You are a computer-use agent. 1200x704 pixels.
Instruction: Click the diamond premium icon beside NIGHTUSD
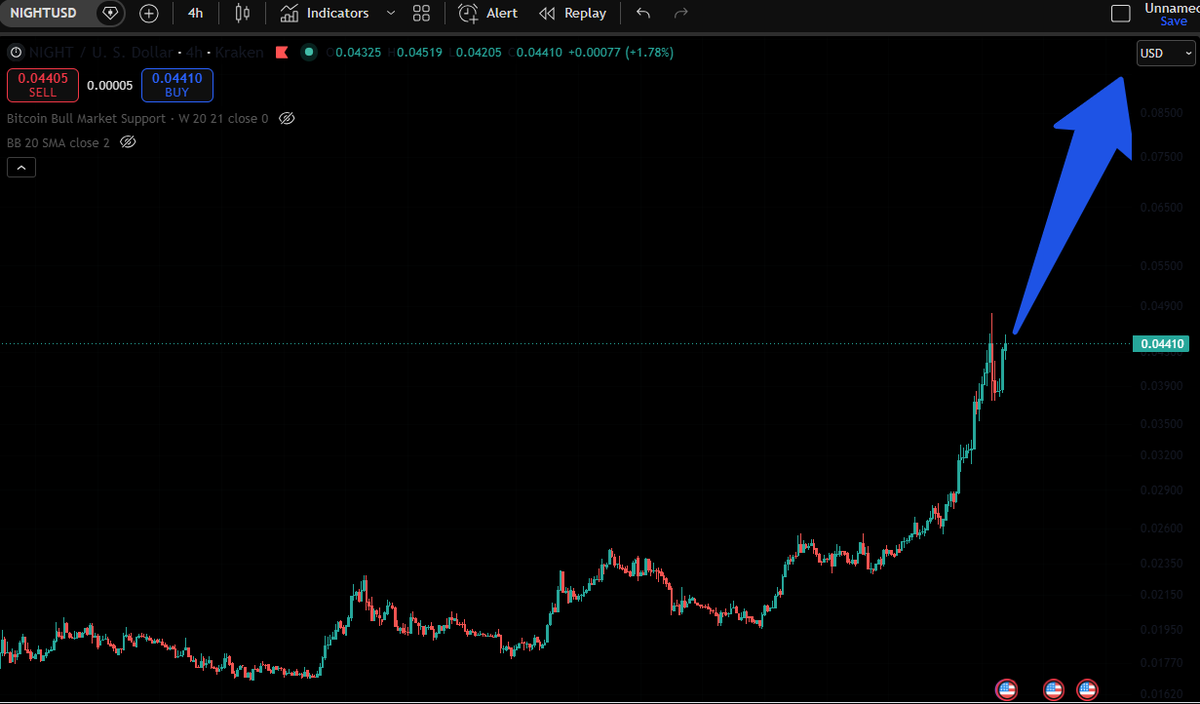tap(111, 13)
